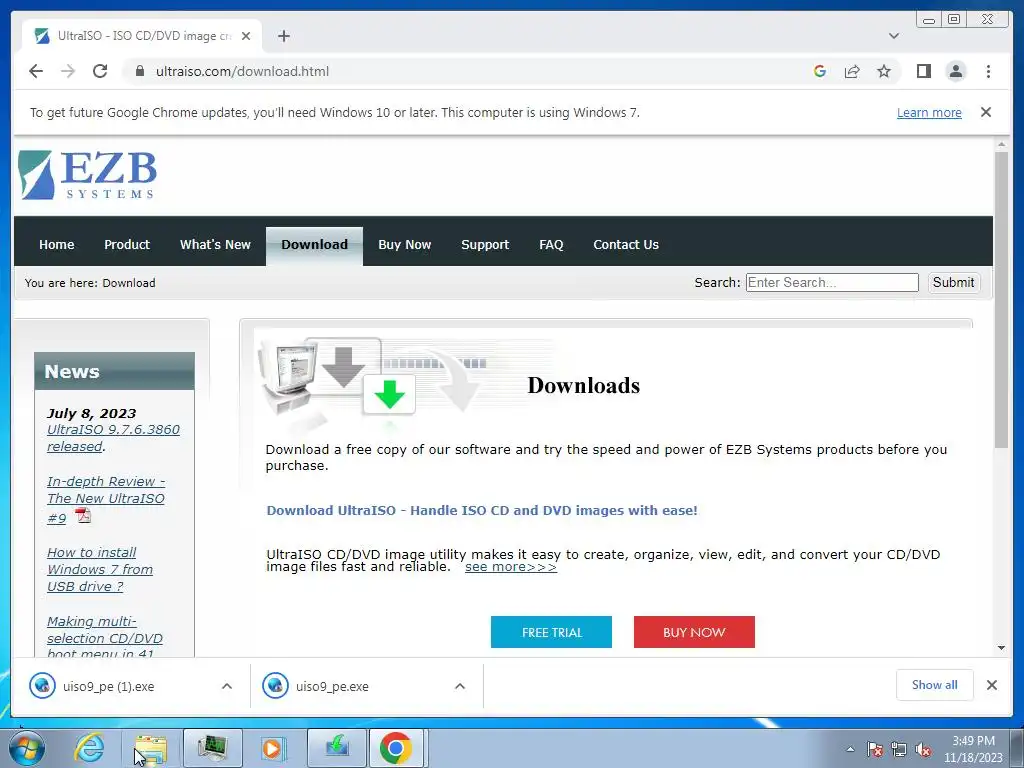Click the scrollbar down arrow
The height and width of the screenshot is (768, 1024).
tap(1001, 648)
